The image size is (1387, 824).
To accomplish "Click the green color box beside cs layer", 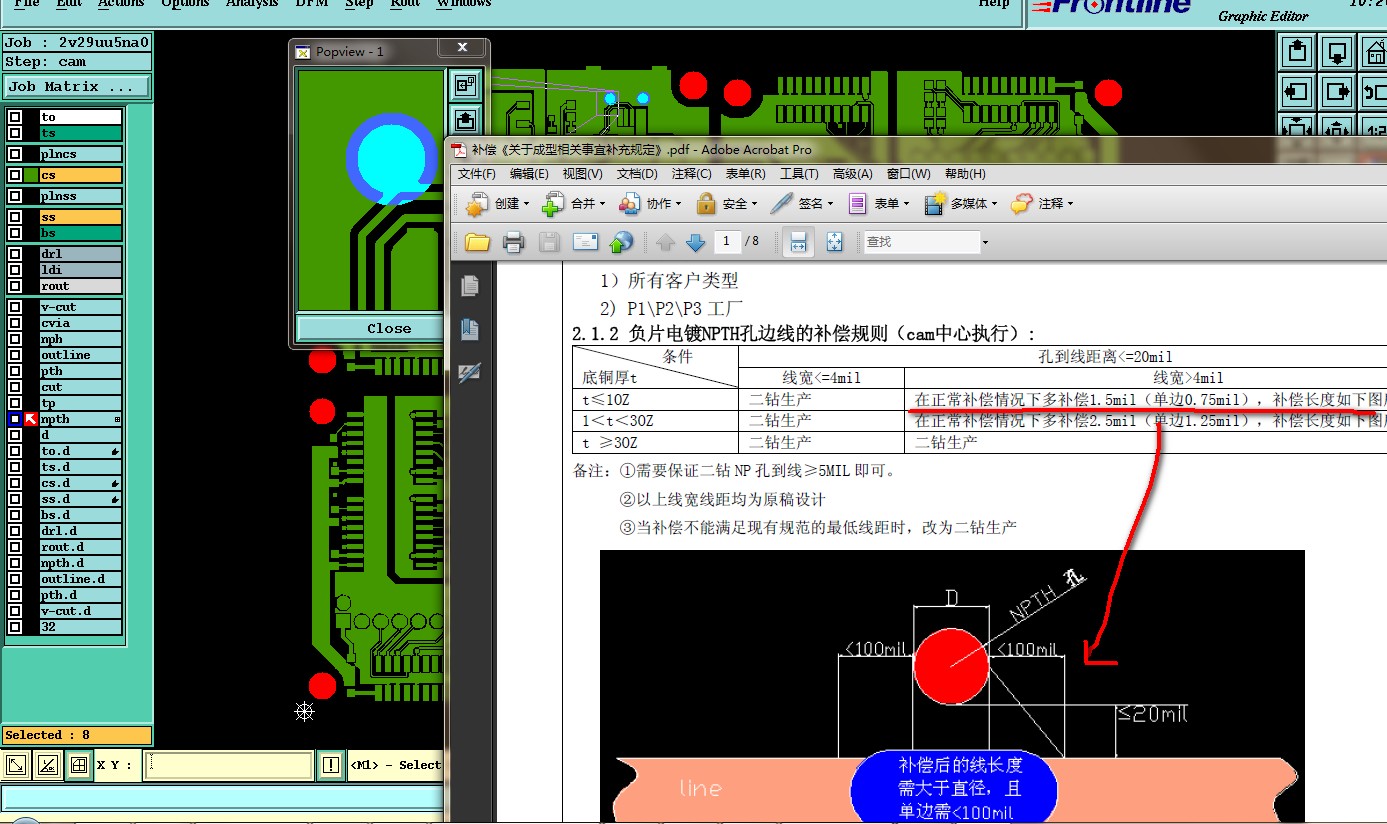I will (30, 175).
